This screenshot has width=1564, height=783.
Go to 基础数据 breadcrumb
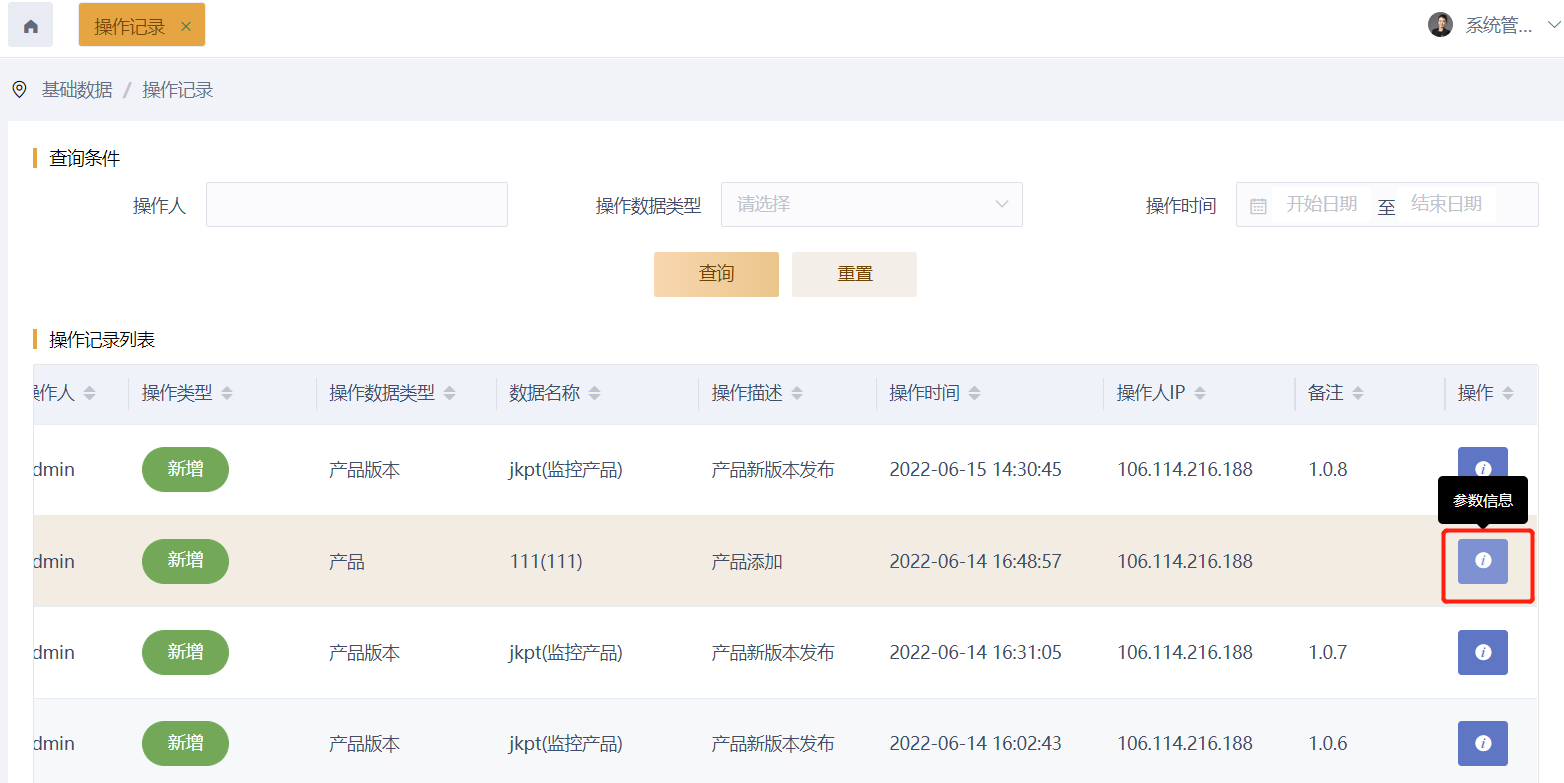(77, 90)
